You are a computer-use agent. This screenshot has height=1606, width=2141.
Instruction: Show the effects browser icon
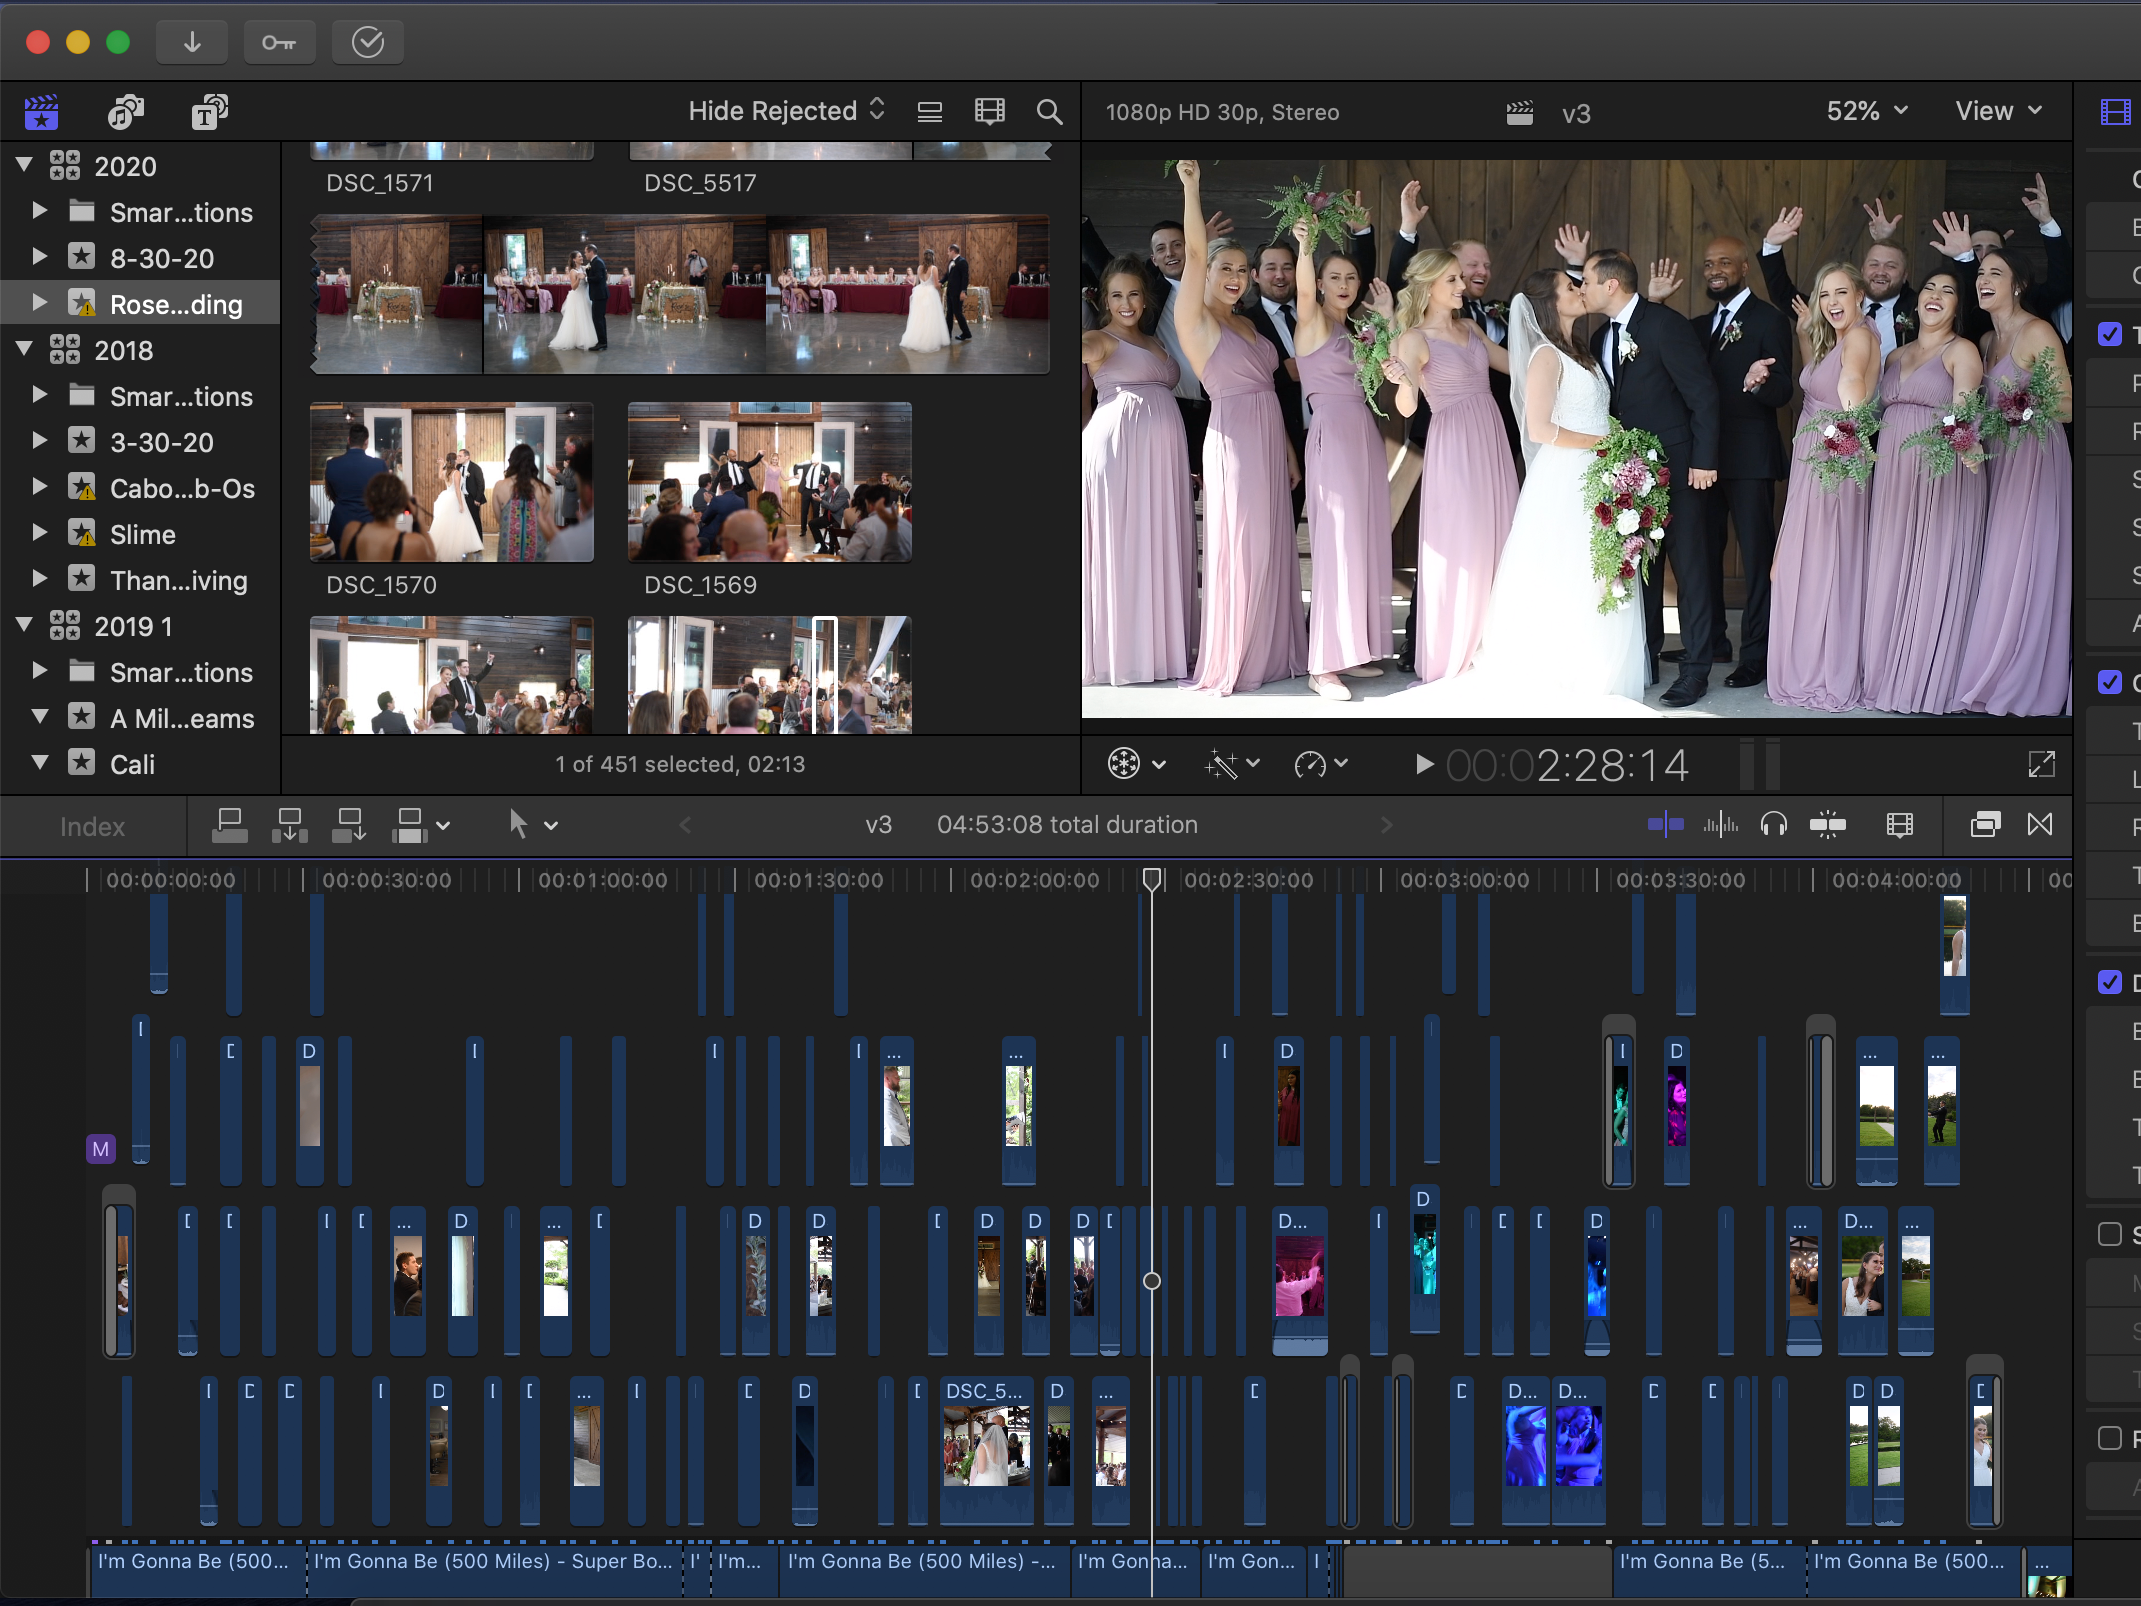(1985, 825)
